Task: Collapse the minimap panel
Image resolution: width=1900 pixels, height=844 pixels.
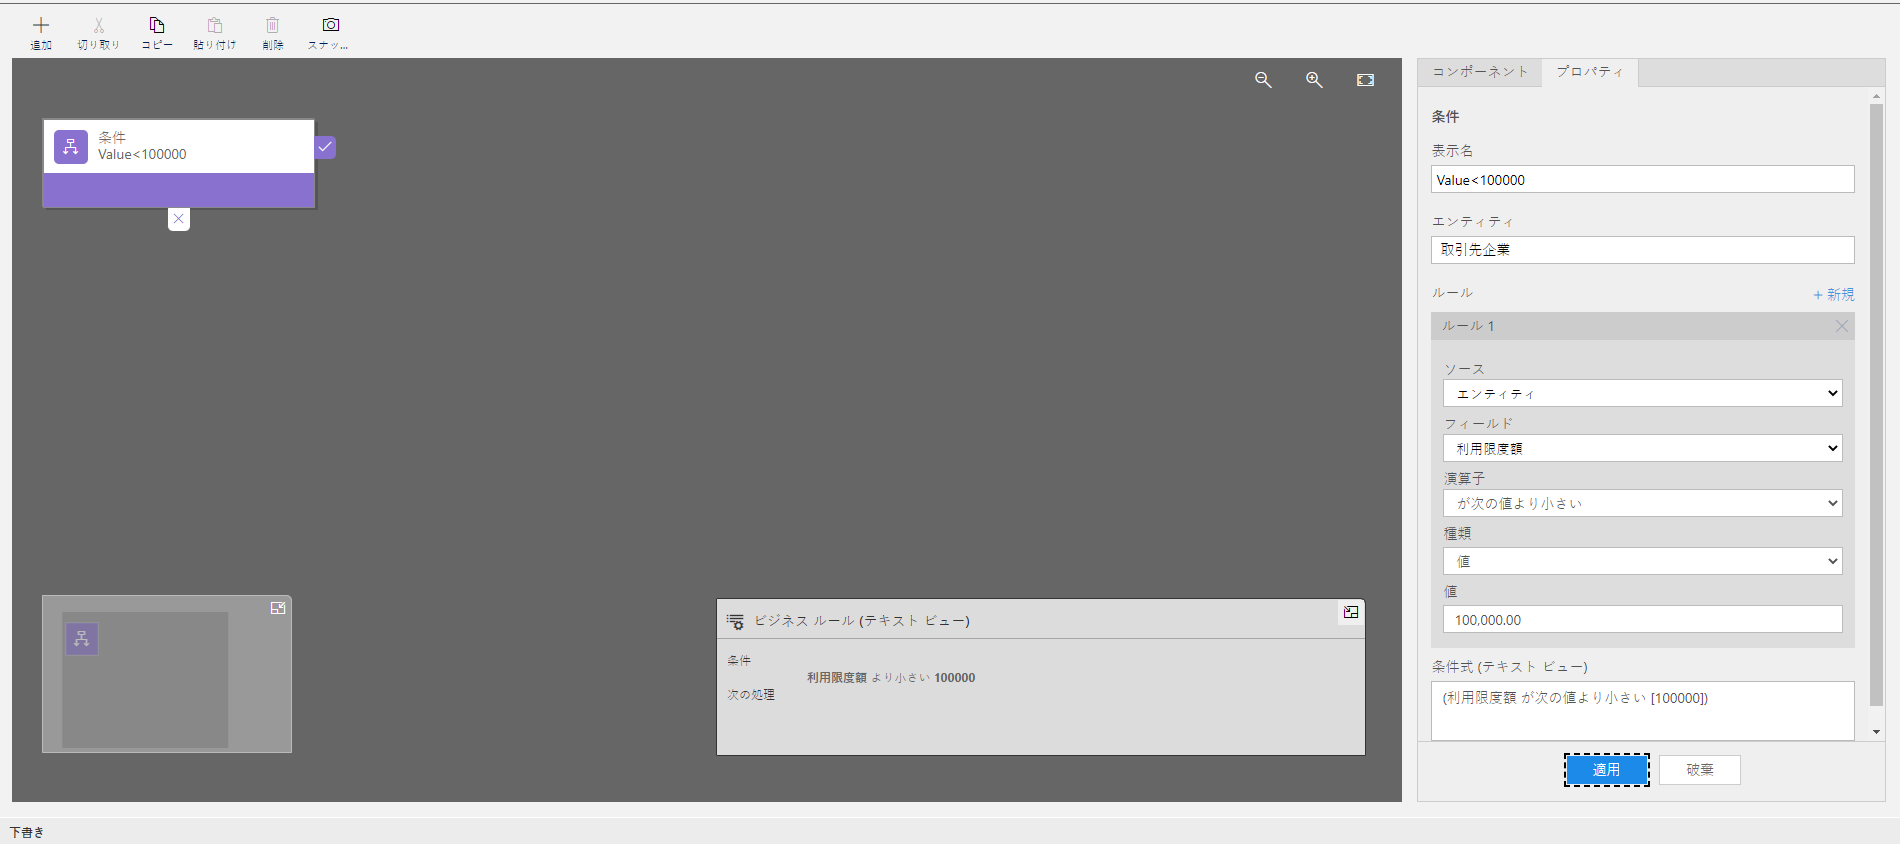Action: pyautogui.click(x=278, y=608)
